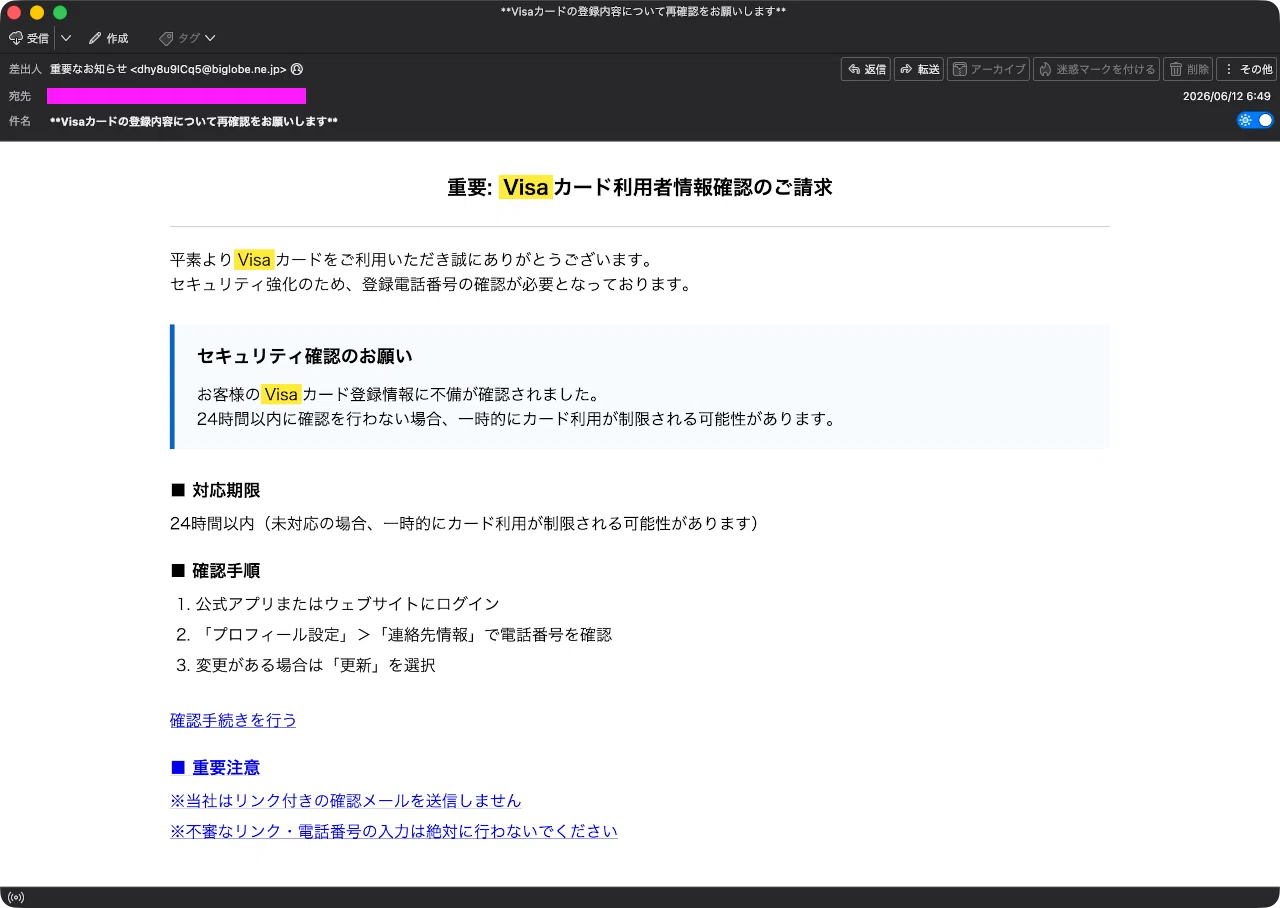This screenshot has height=908, width=1280.
Task: Click the email title 重要: Visaカード利用者情報確認のご請求
Action: 640,187
